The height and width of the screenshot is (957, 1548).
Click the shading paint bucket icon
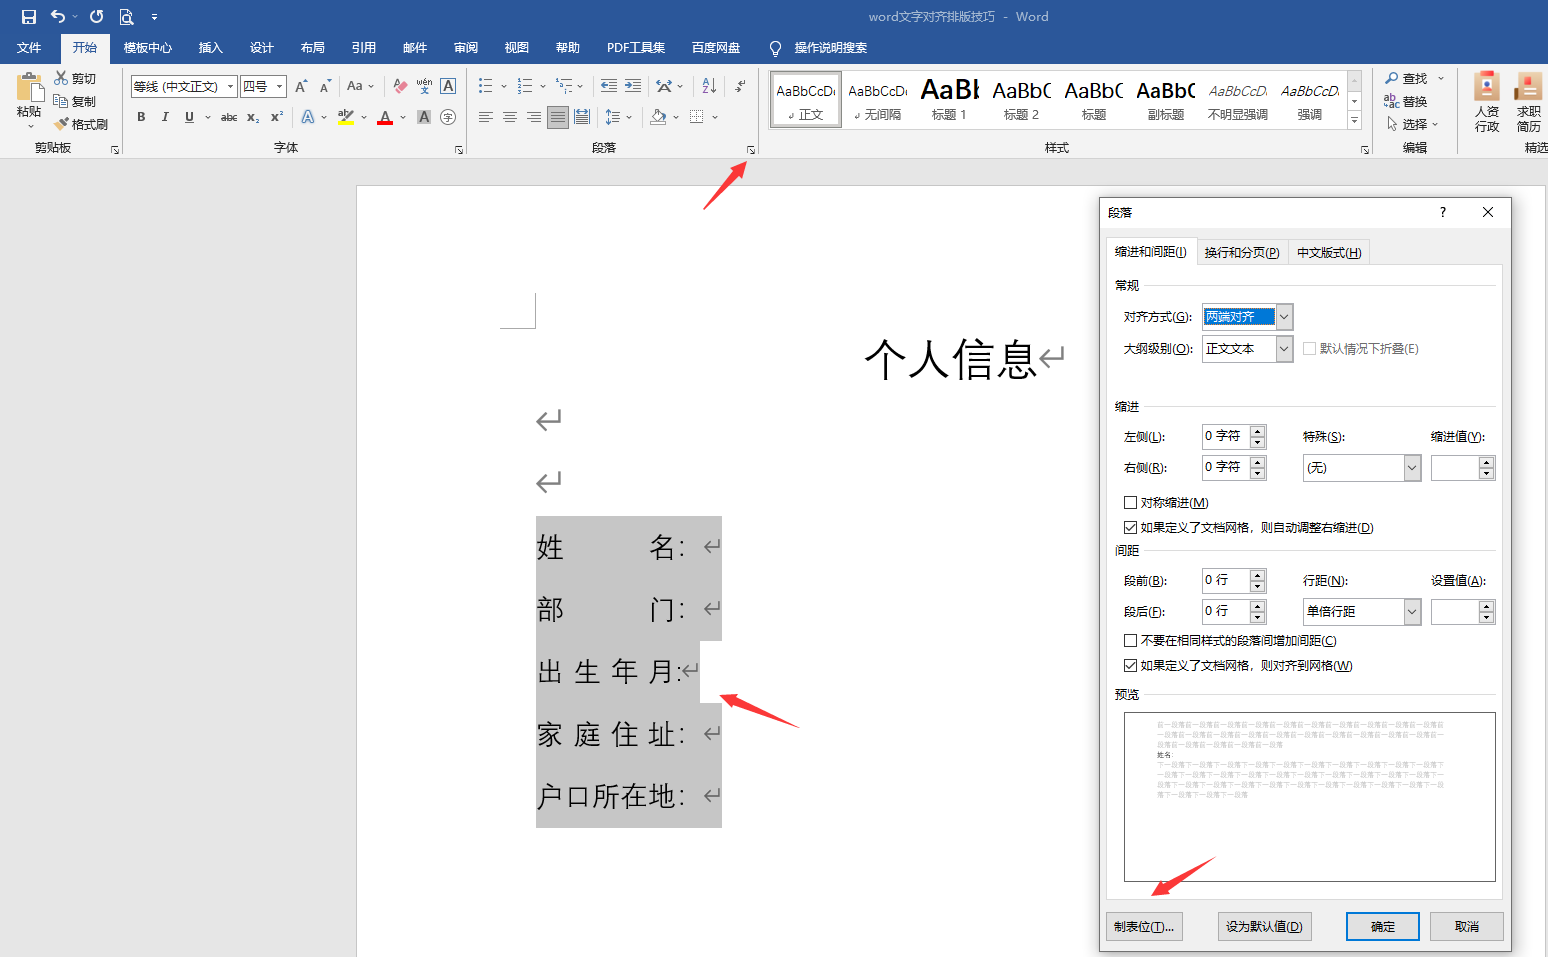coord(658,117)
